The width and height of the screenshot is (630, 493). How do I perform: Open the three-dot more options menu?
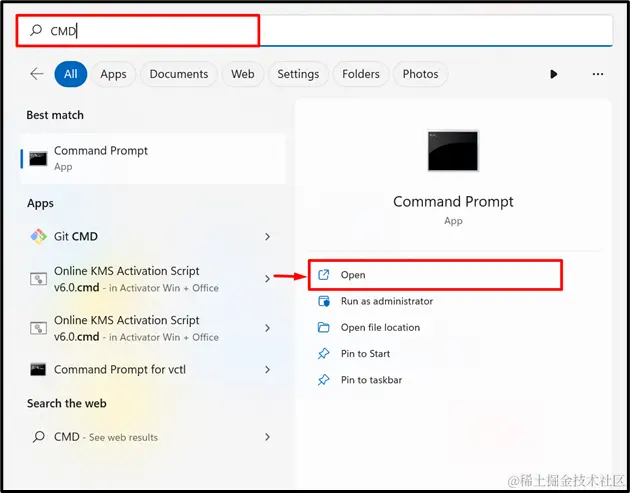(598, 74)
